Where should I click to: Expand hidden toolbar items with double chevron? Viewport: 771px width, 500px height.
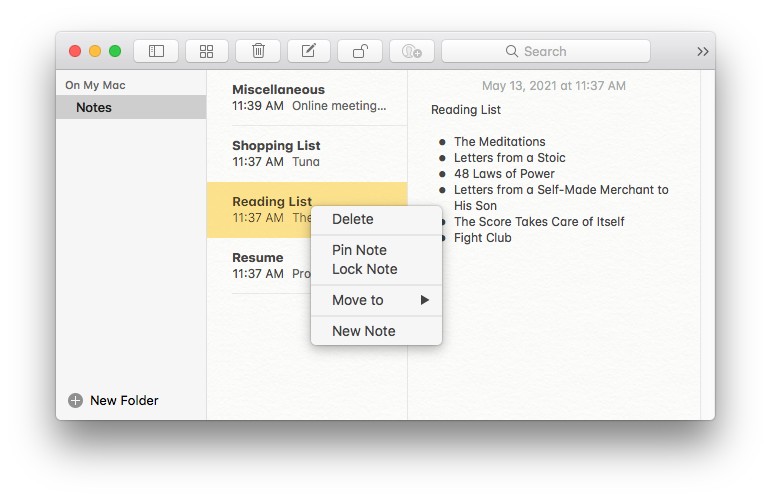[x=703, y=51]
